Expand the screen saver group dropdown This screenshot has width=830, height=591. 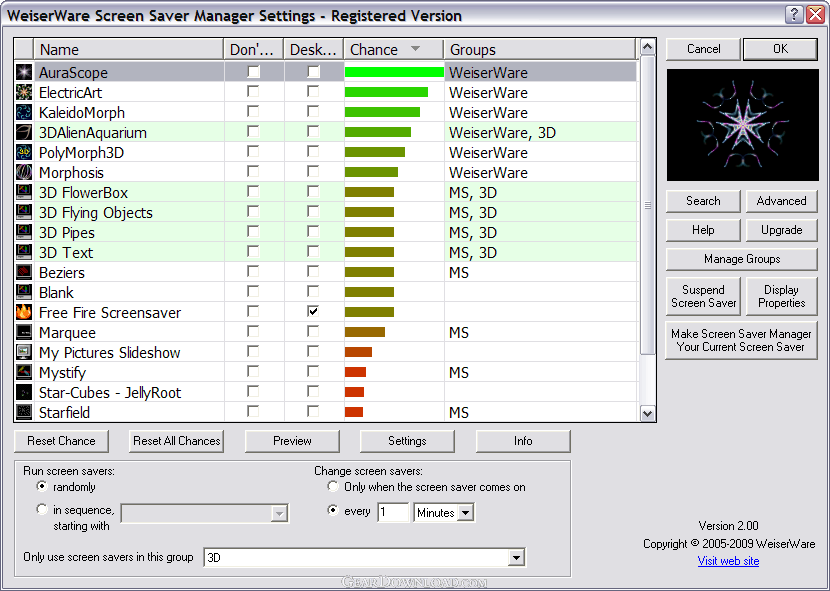tap(516, 558)
